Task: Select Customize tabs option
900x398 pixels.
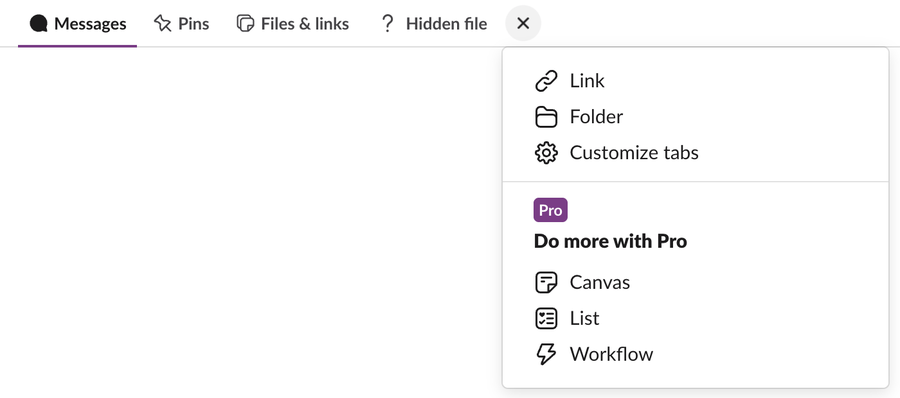Action: point(696,153)
